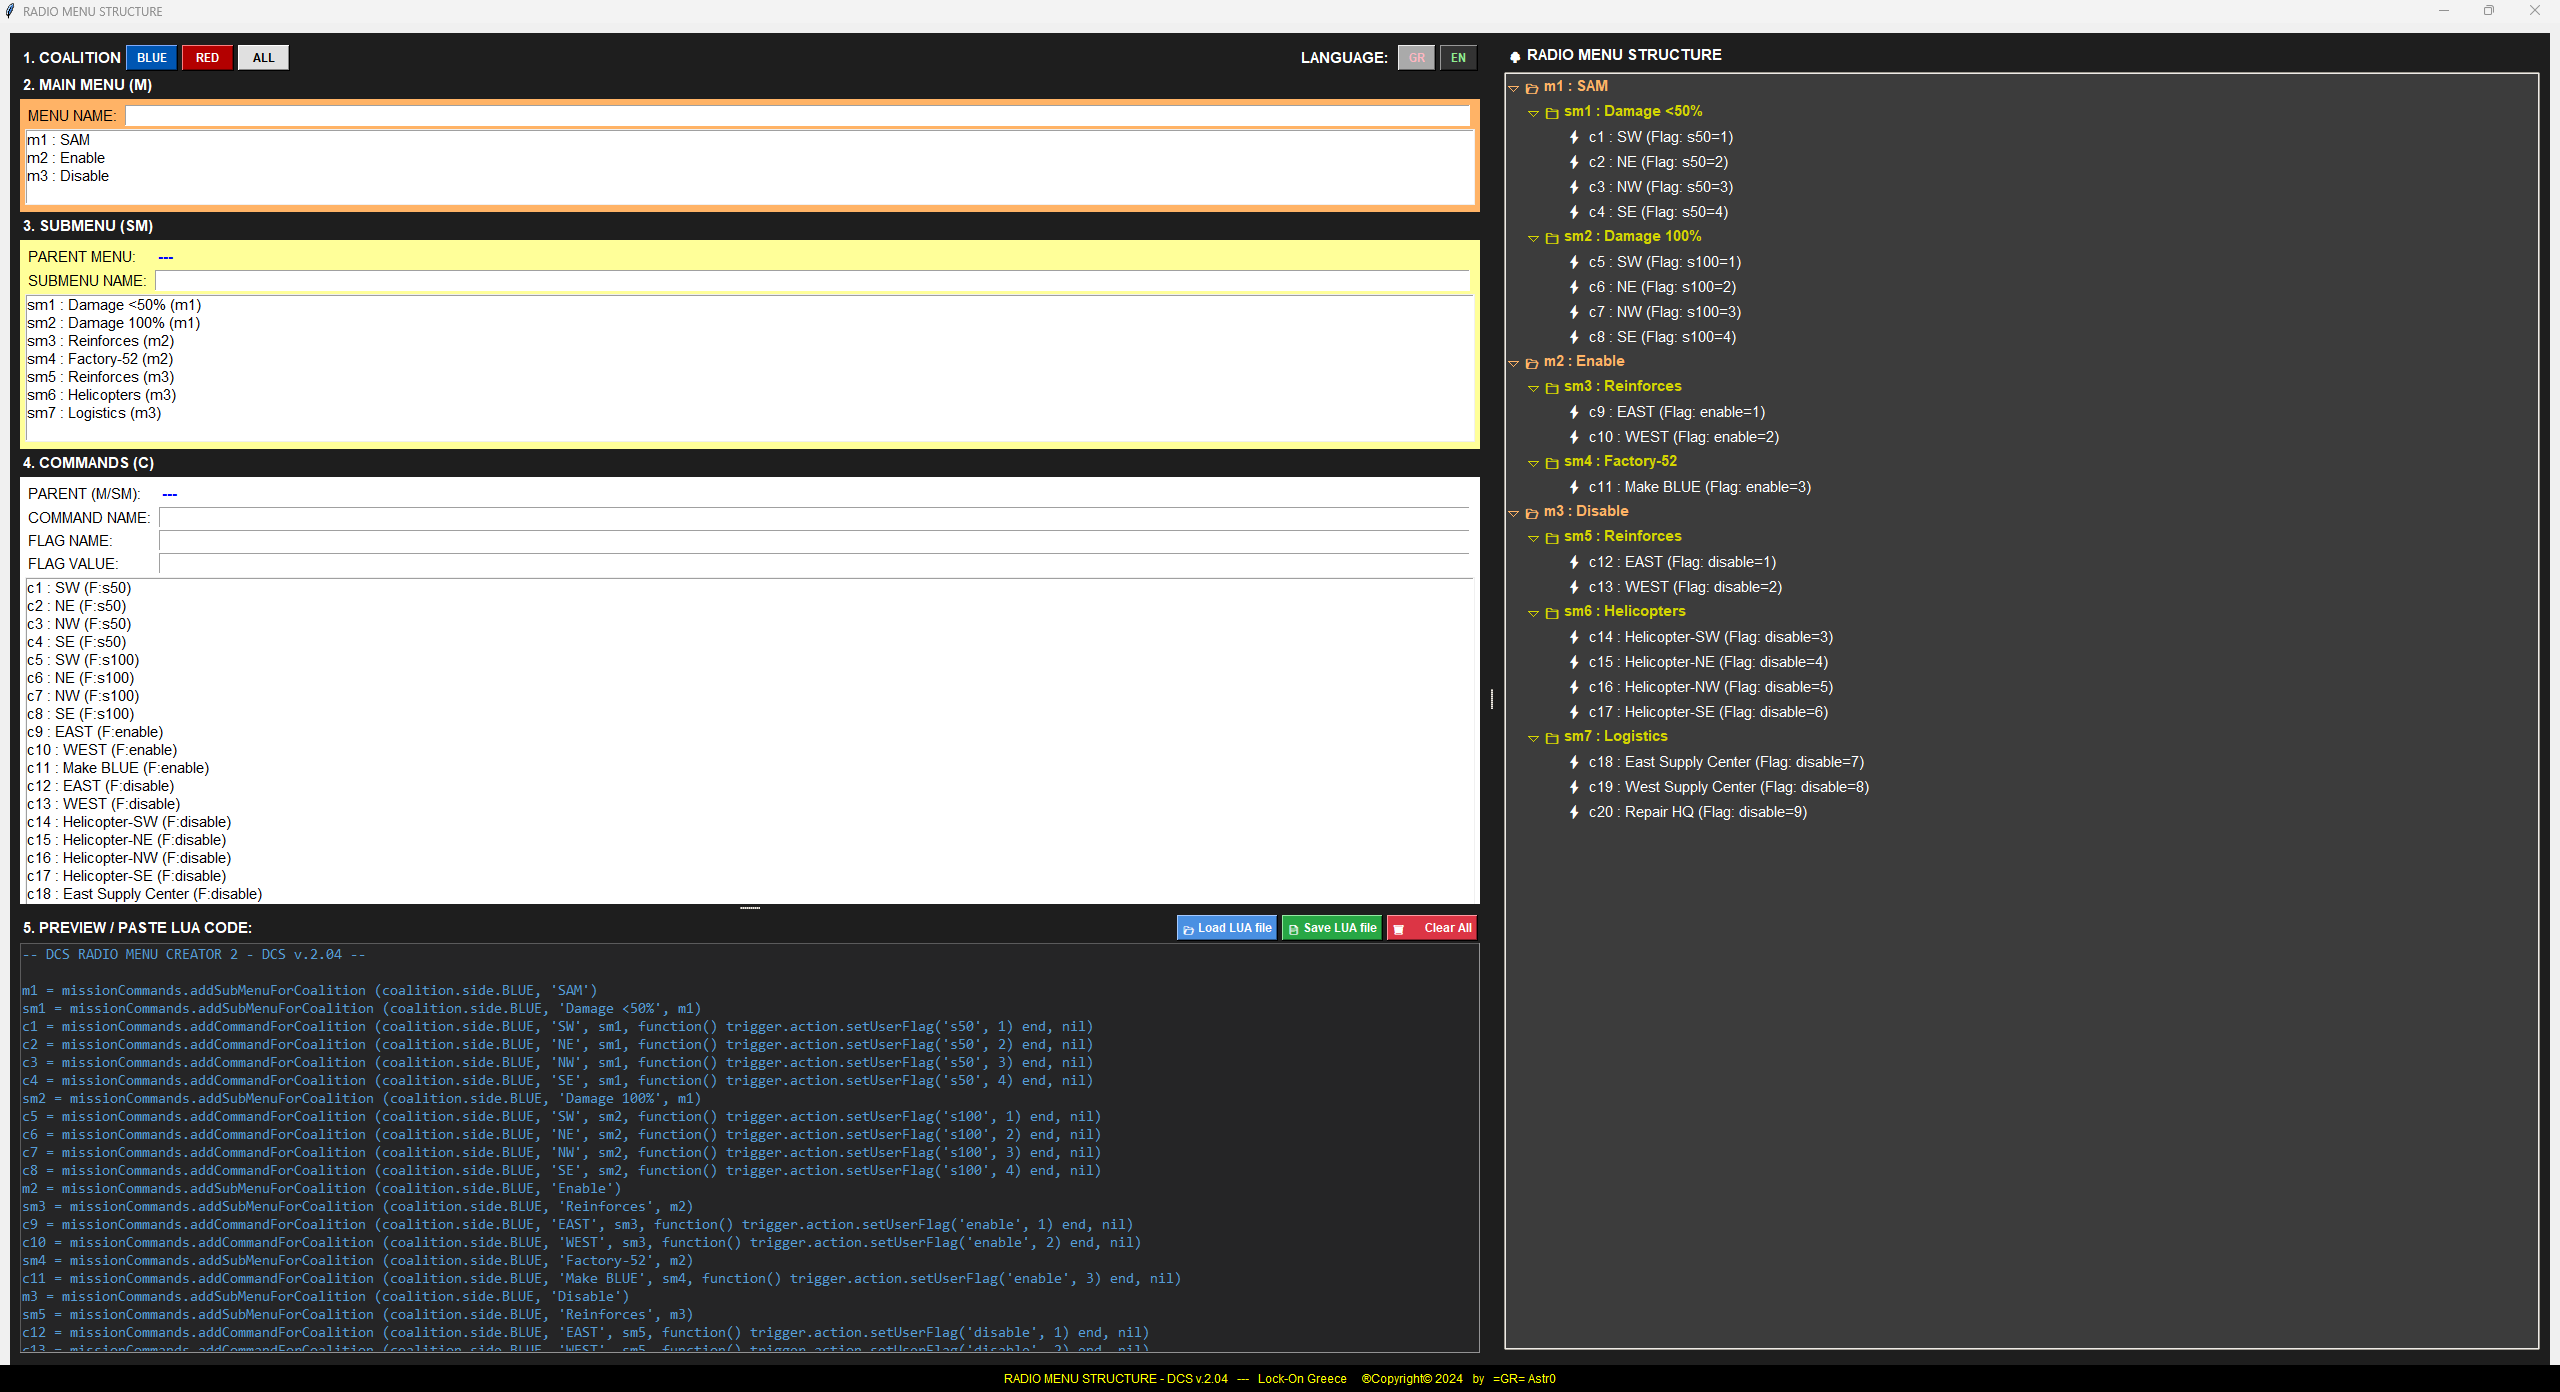2560x1392 pixels.
Task: Select the RED coalition toggle
Action: (x=207, y=57)
